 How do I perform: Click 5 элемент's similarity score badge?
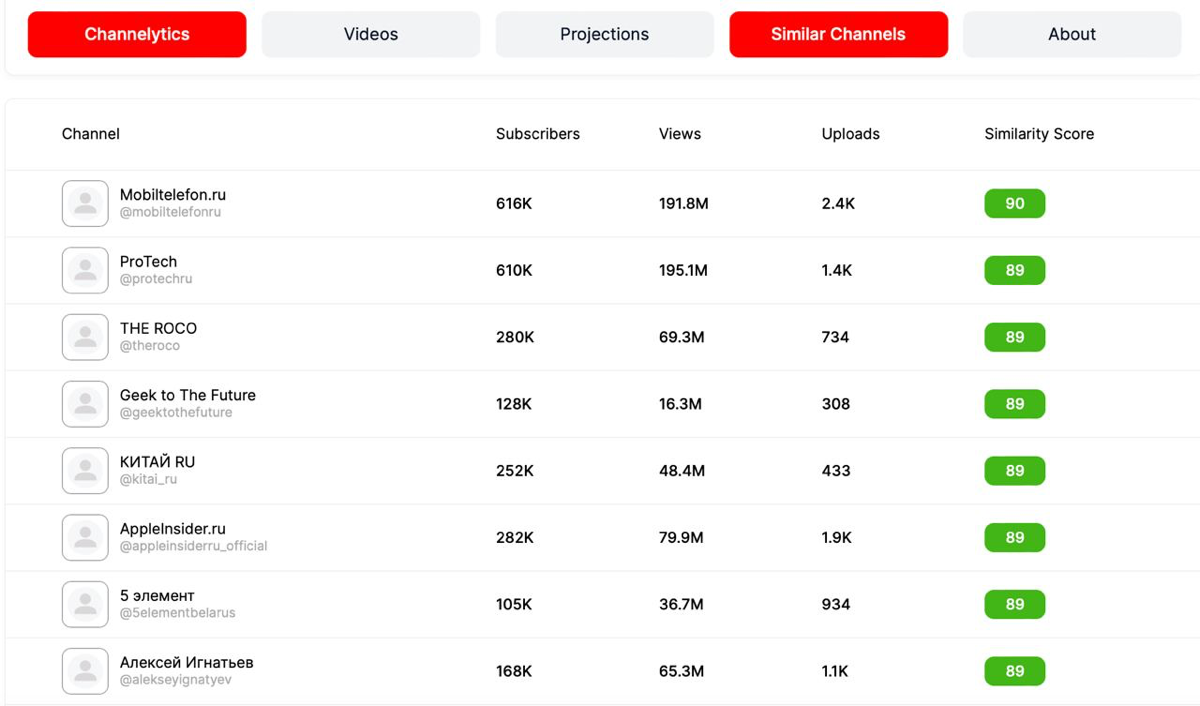tap(1015, 605)
